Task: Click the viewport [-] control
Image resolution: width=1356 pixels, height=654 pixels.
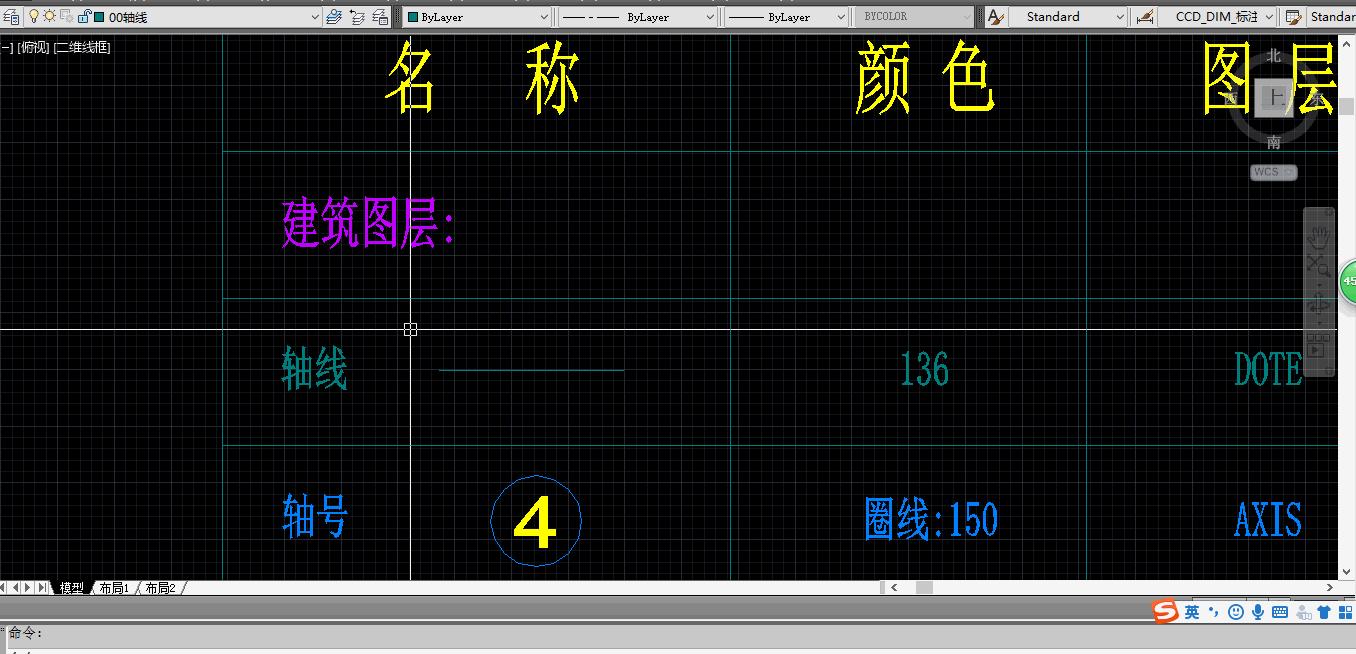Action: (x=7, y=47)
